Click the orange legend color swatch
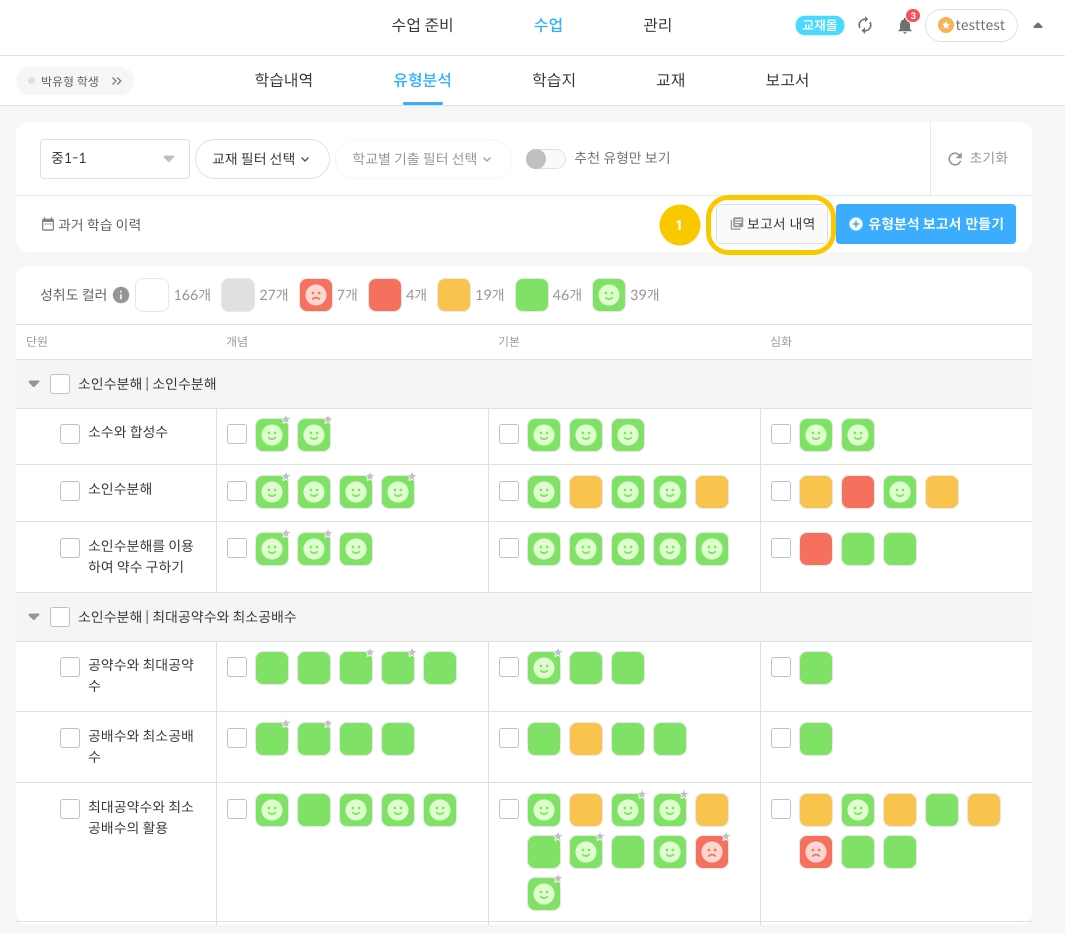 click(x=454, y=295)
